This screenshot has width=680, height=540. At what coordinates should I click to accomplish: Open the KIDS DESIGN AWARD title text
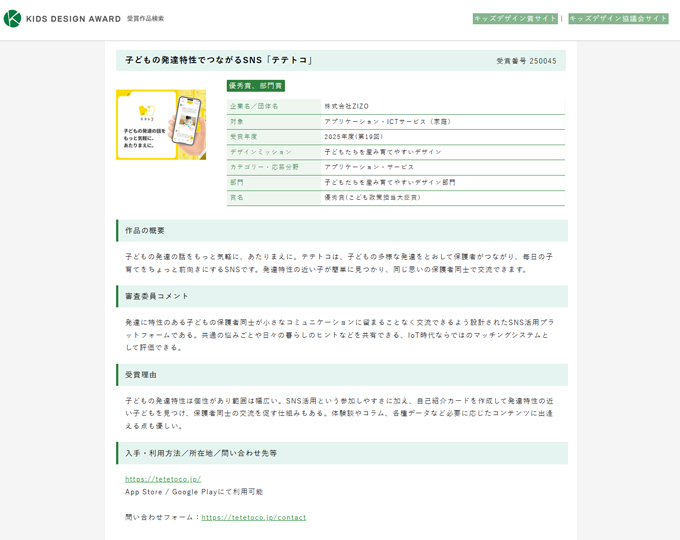[x=73, y=19]
